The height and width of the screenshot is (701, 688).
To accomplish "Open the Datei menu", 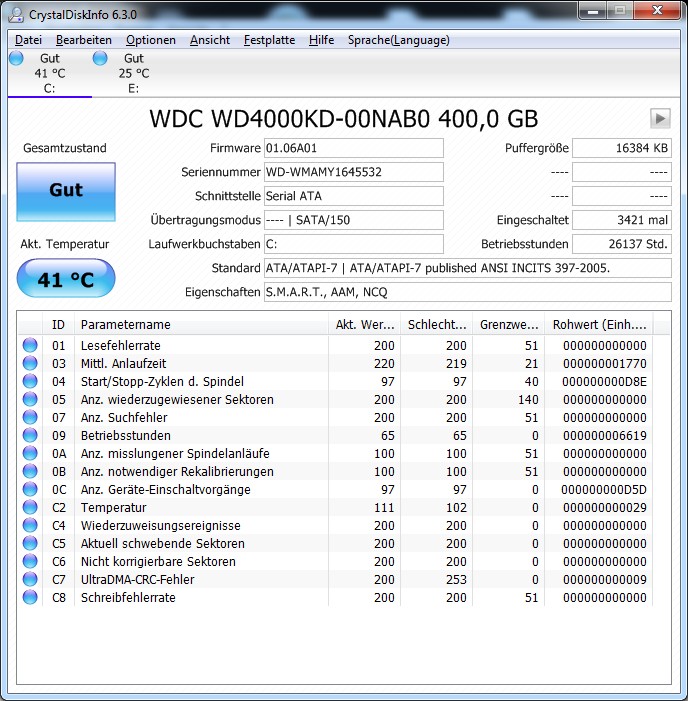I will point(28,40).
